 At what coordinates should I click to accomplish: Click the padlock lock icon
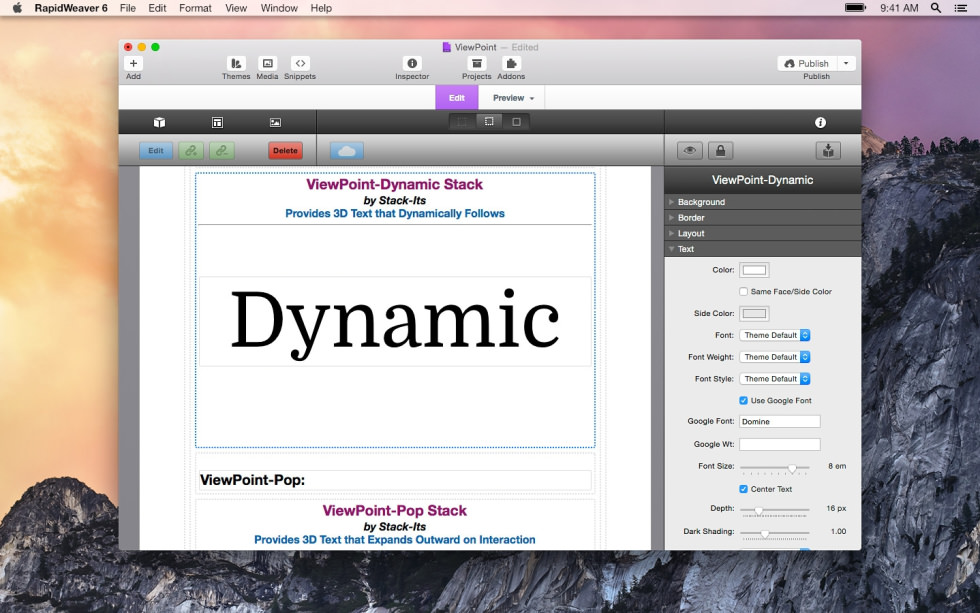pyautogui.click(x=721, y=151)
